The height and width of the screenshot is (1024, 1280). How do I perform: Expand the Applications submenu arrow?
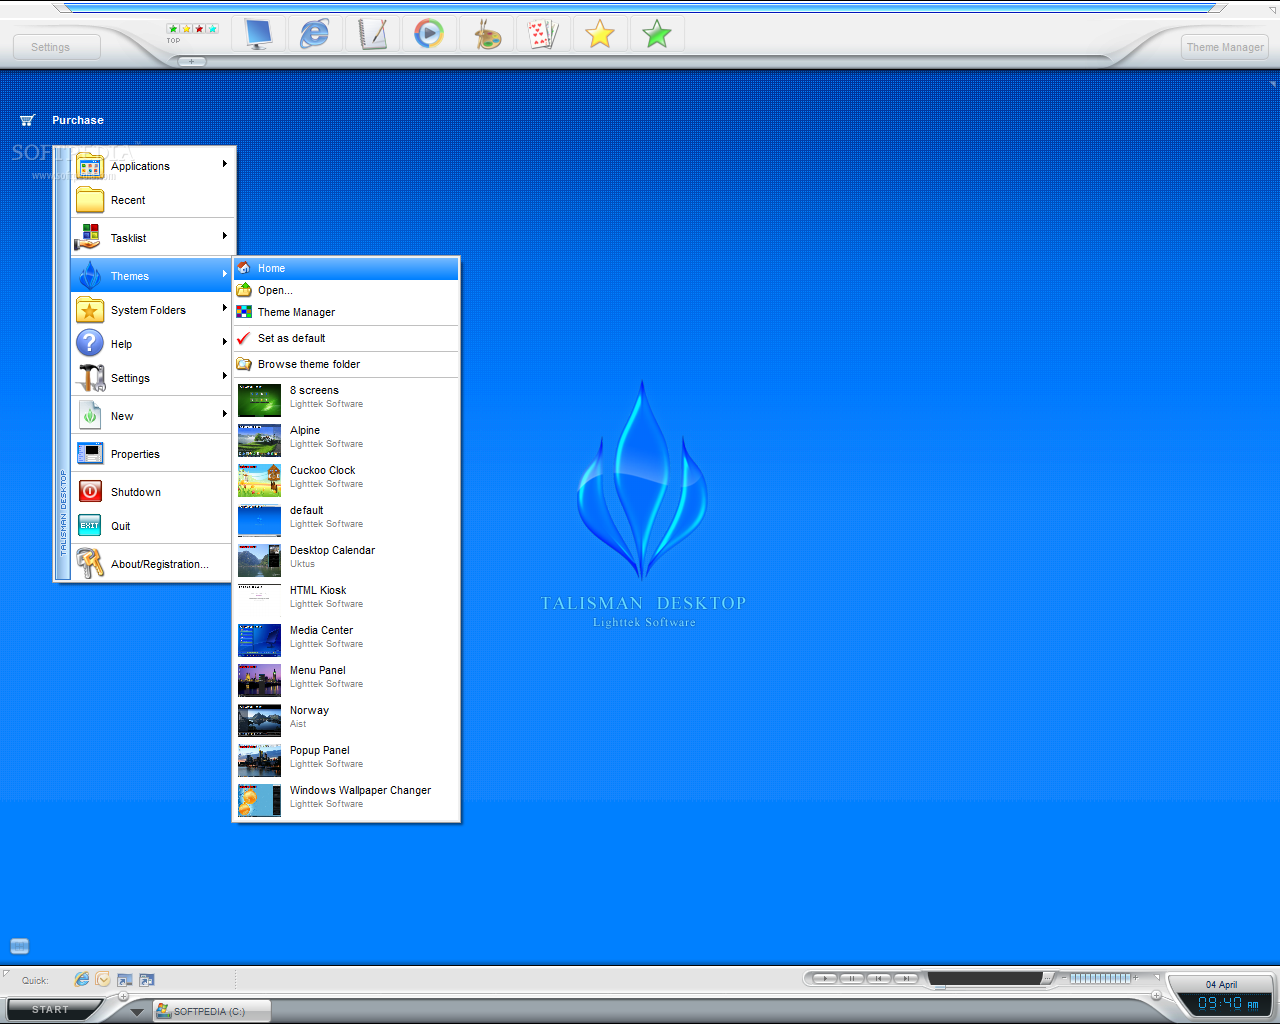click(x=225, y=164)
